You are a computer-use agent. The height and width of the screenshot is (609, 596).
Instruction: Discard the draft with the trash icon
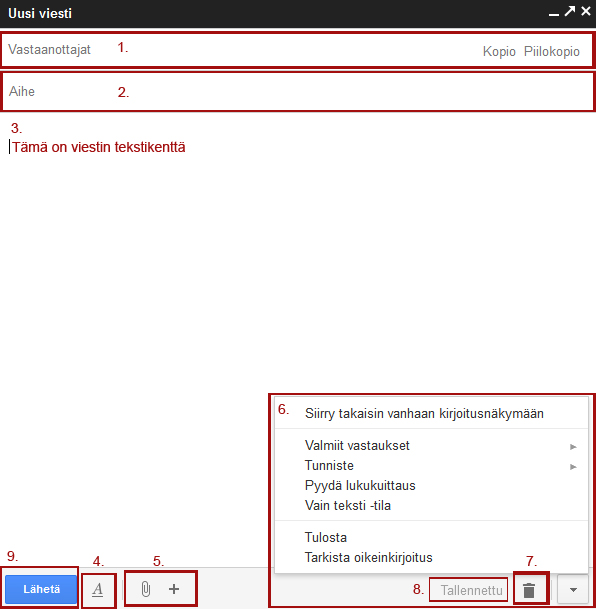(529, 590)
